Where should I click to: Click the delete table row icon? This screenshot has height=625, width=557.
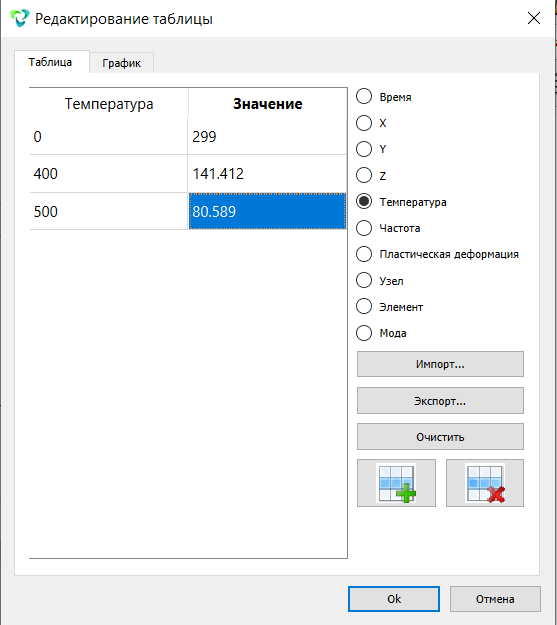coord(485,483)
